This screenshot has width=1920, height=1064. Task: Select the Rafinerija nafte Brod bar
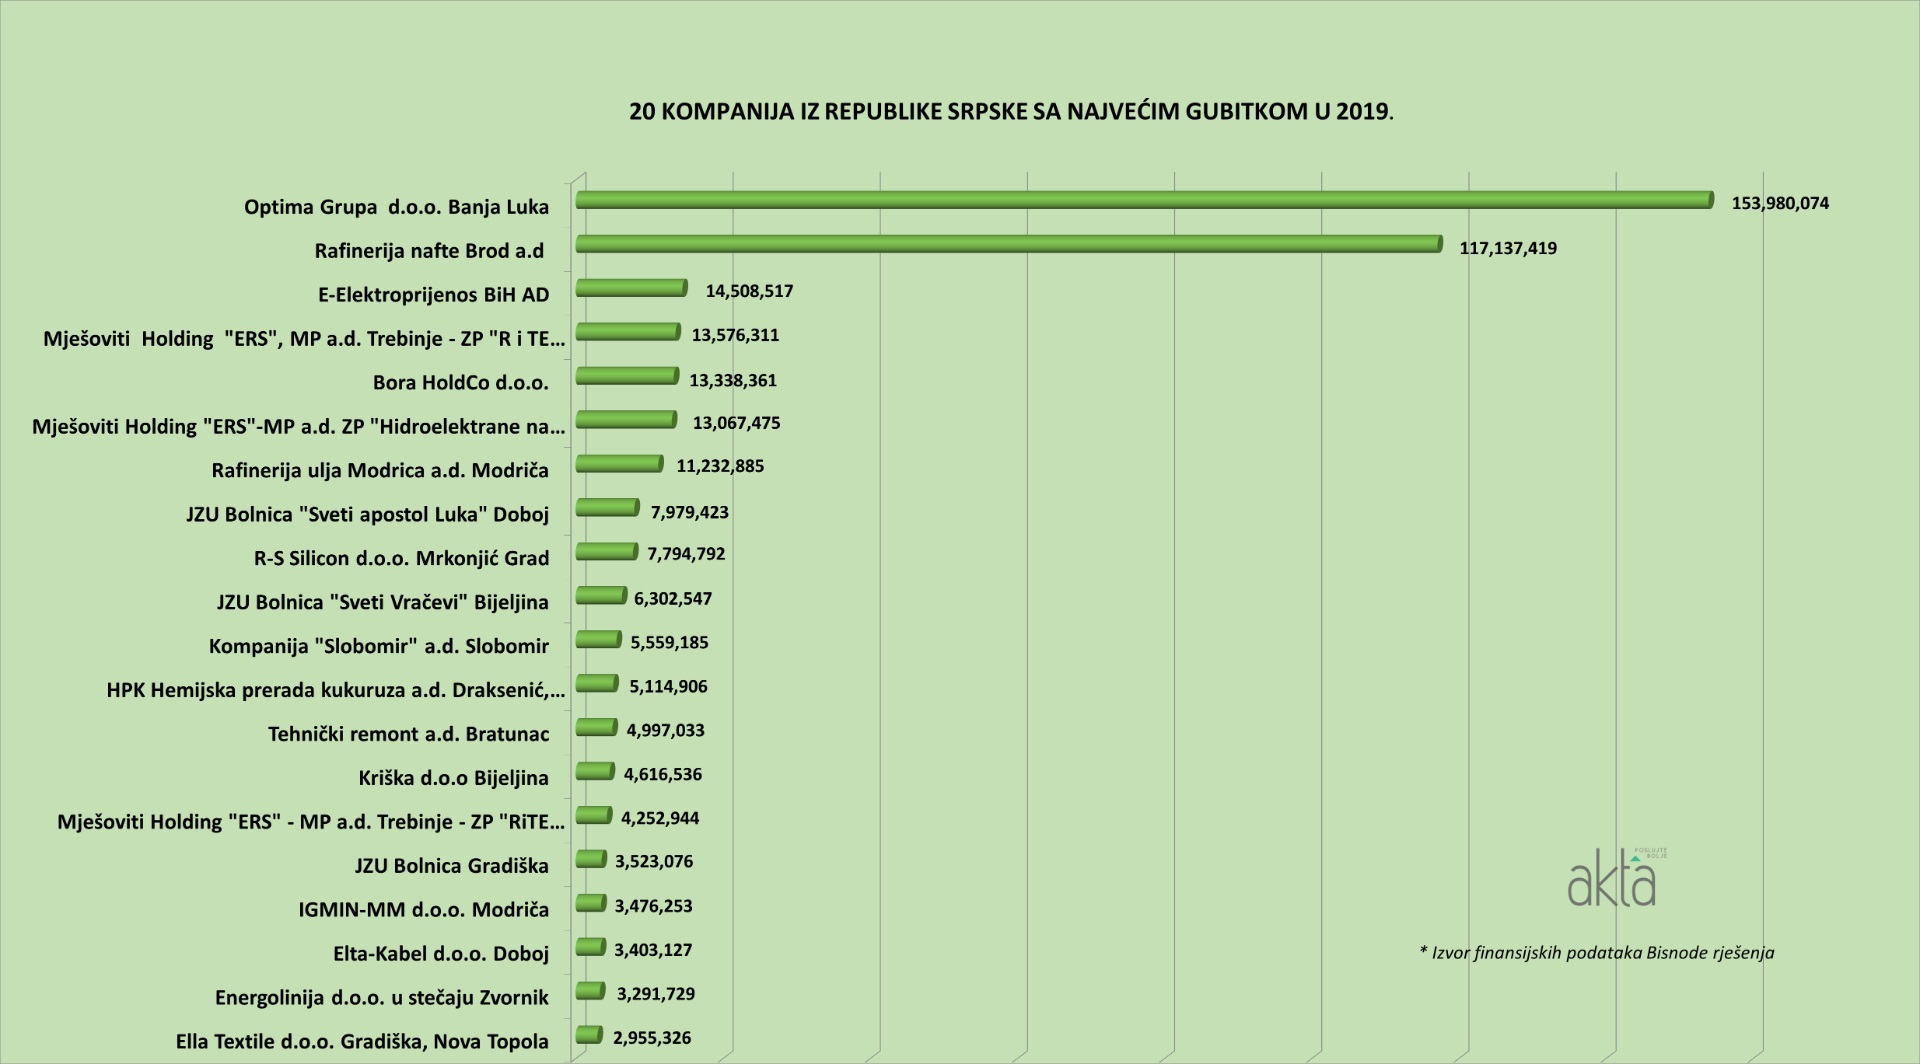1008,245
